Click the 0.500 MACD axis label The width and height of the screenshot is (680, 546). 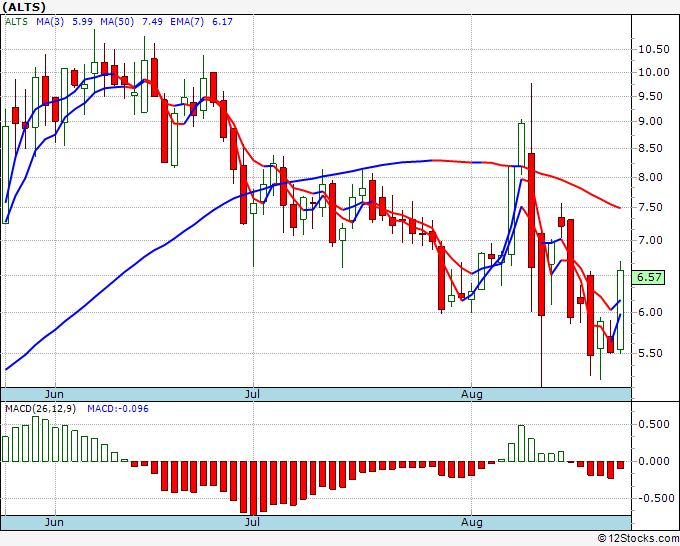tap(654, 424)
